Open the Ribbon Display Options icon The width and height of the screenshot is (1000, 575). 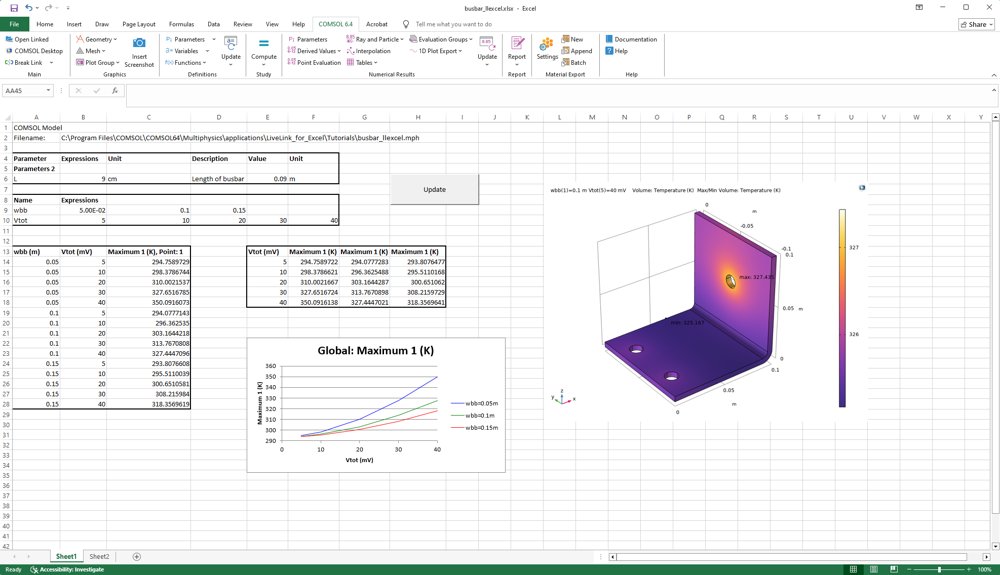919,8
